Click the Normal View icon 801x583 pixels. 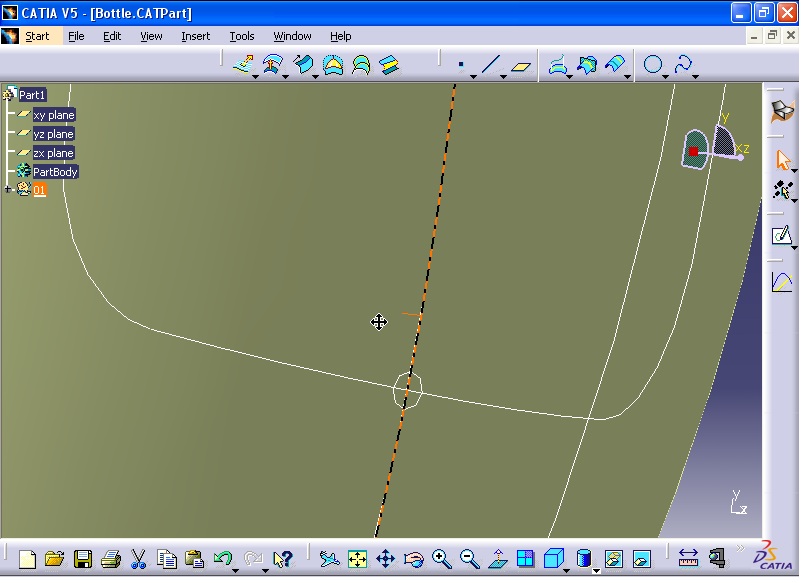pyautogui.click(x=498, y=559)
